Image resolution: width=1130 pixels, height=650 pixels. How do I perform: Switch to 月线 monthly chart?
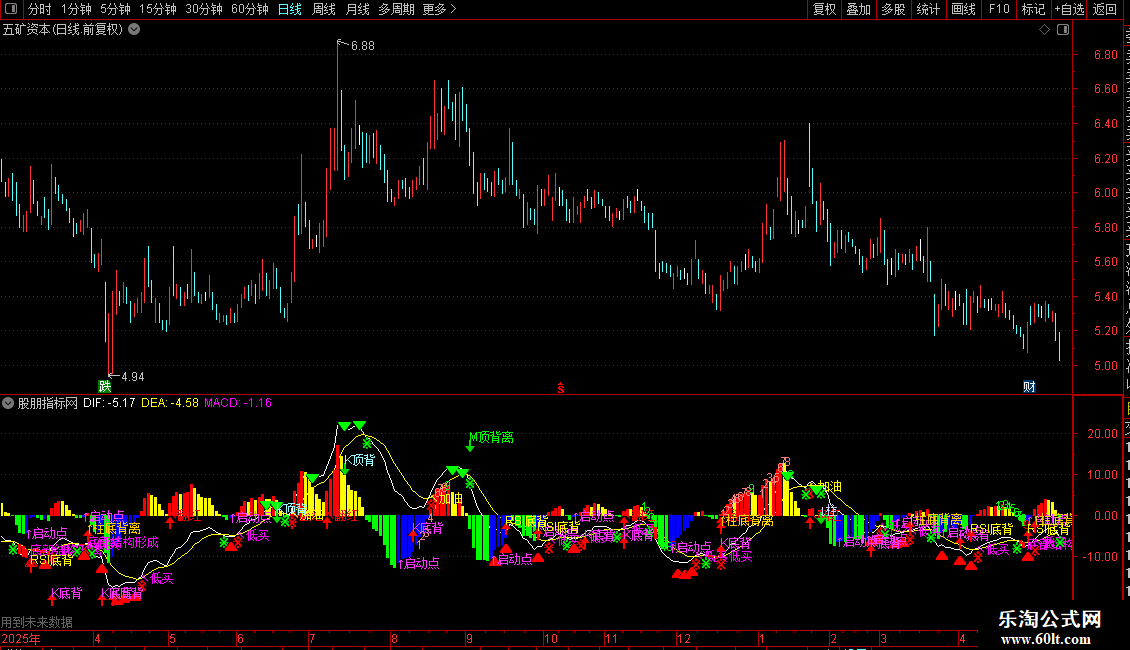357,9
